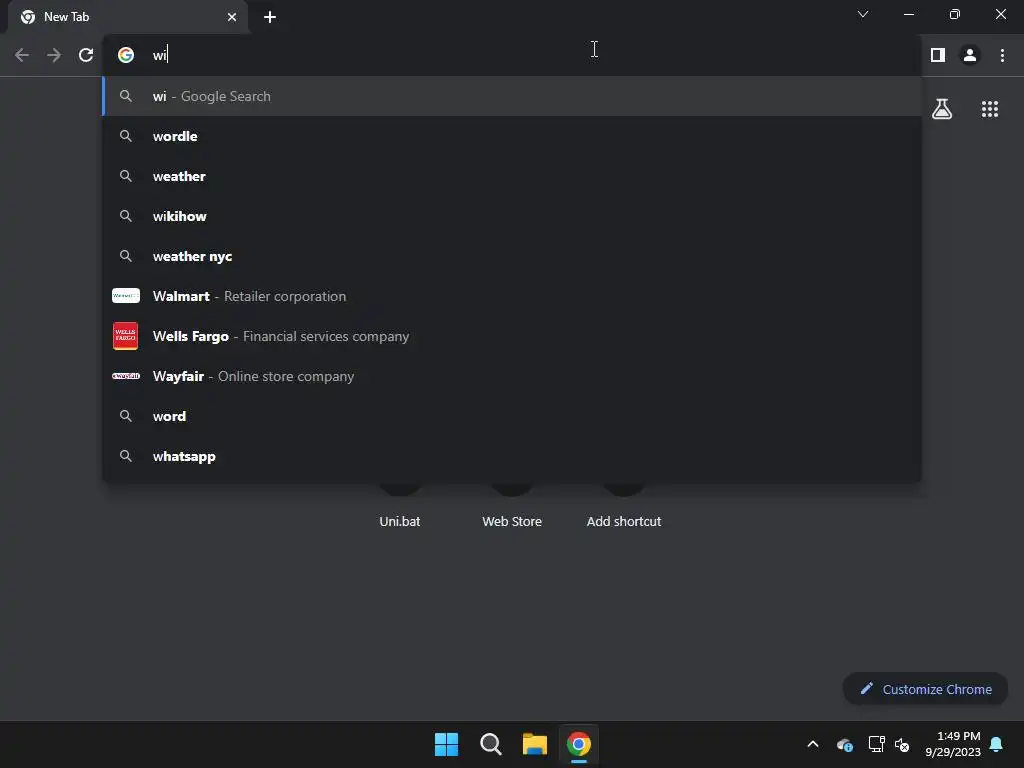Reload the page with refresh icon
The image size is (1024, 768).
pos(86,55)
